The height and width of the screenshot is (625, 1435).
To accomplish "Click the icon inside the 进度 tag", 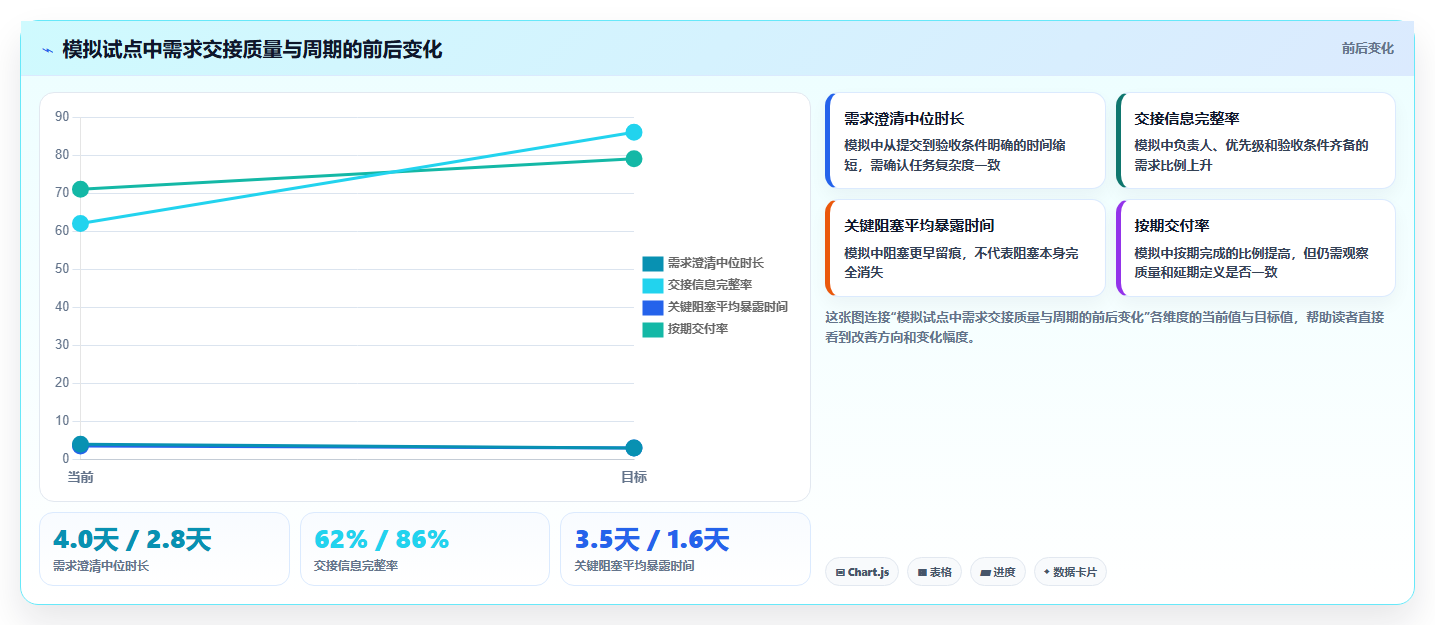I will point(985,573).
